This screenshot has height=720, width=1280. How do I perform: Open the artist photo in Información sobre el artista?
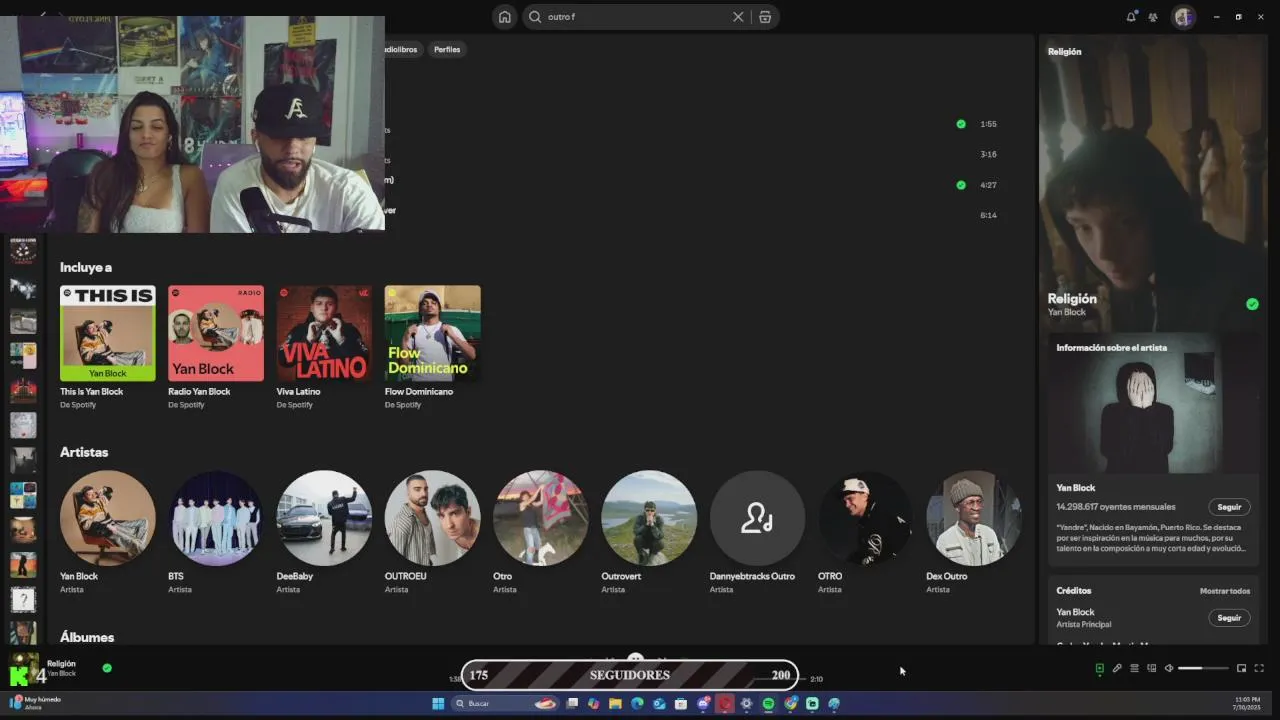click(1152, 403)
